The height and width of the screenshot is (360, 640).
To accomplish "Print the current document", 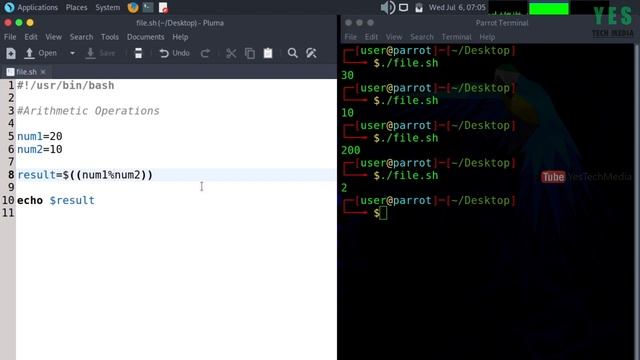I will point(138,53).
